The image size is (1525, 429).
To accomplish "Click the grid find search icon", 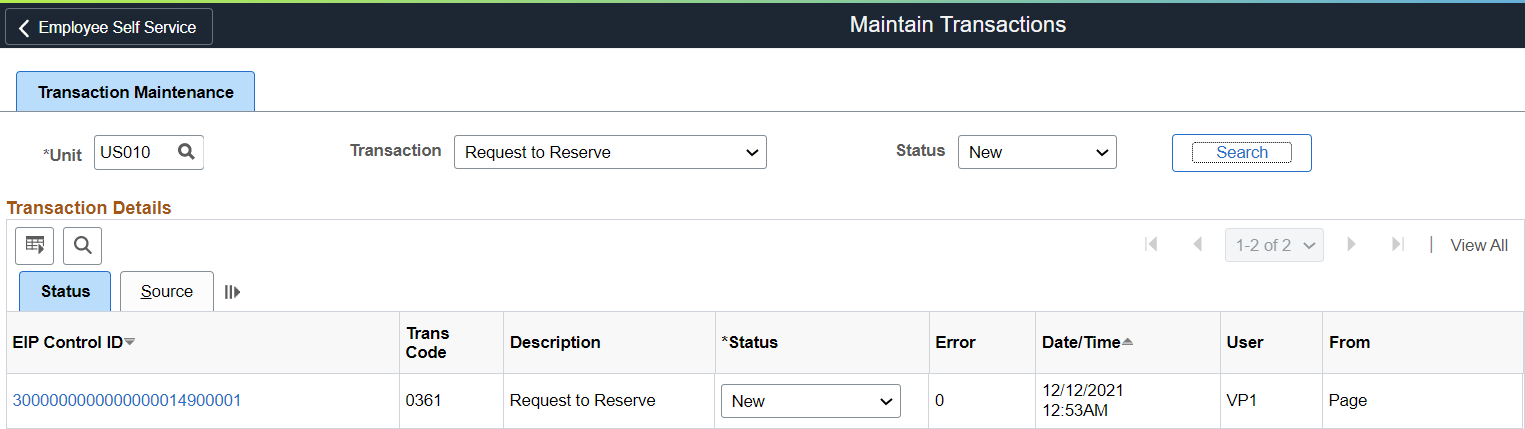I will point(82,245).
